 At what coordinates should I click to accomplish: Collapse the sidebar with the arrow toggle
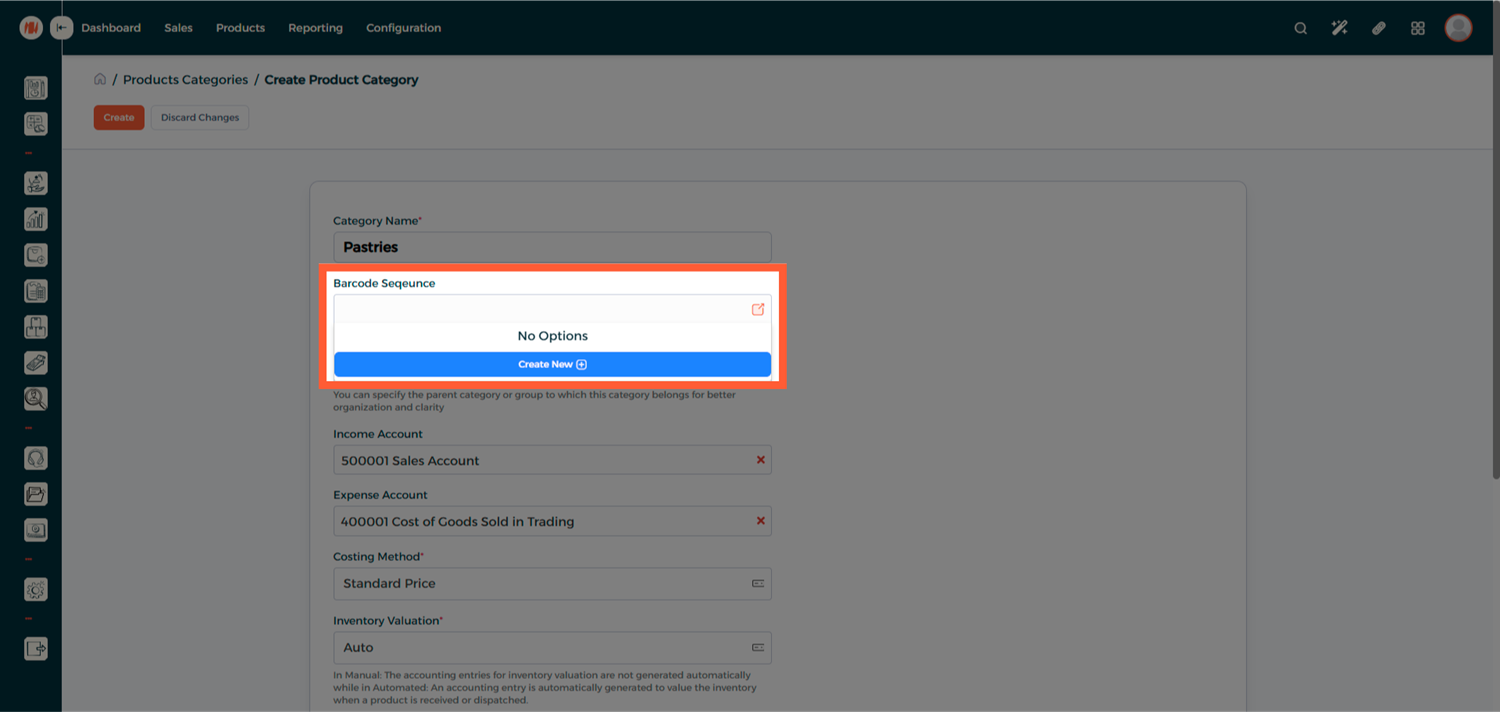(62, 28)
